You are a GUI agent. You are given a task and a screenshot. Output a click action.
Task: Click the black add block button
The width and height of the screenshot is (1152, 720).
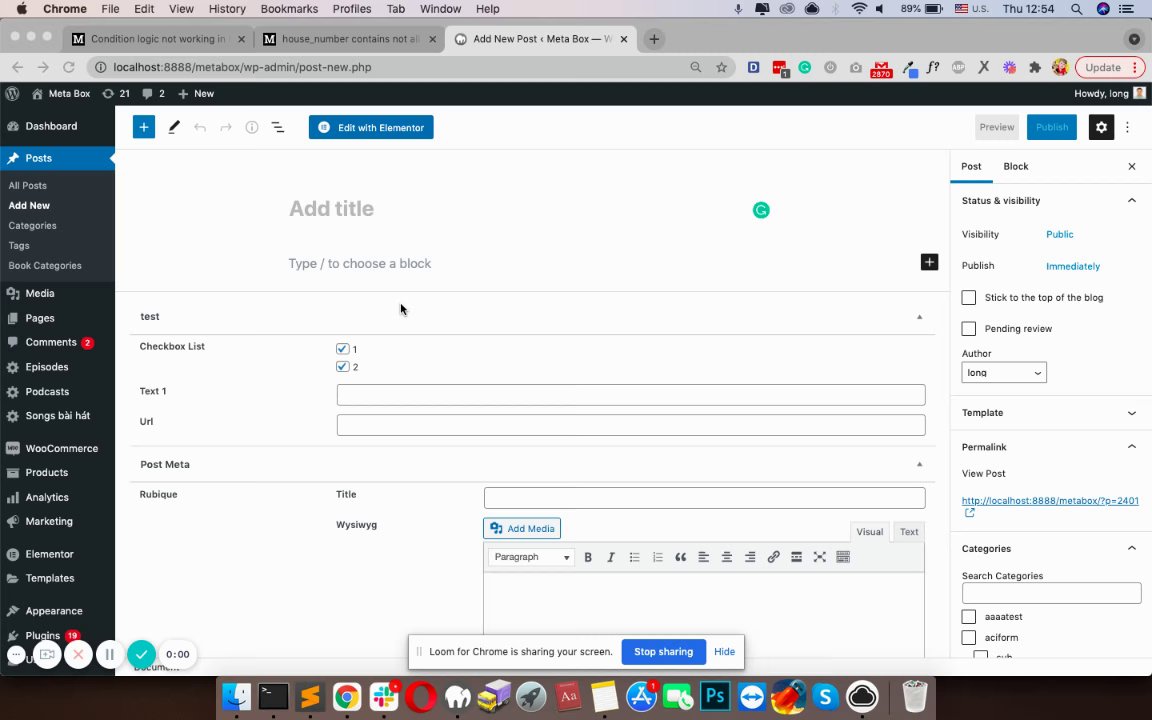929,262
